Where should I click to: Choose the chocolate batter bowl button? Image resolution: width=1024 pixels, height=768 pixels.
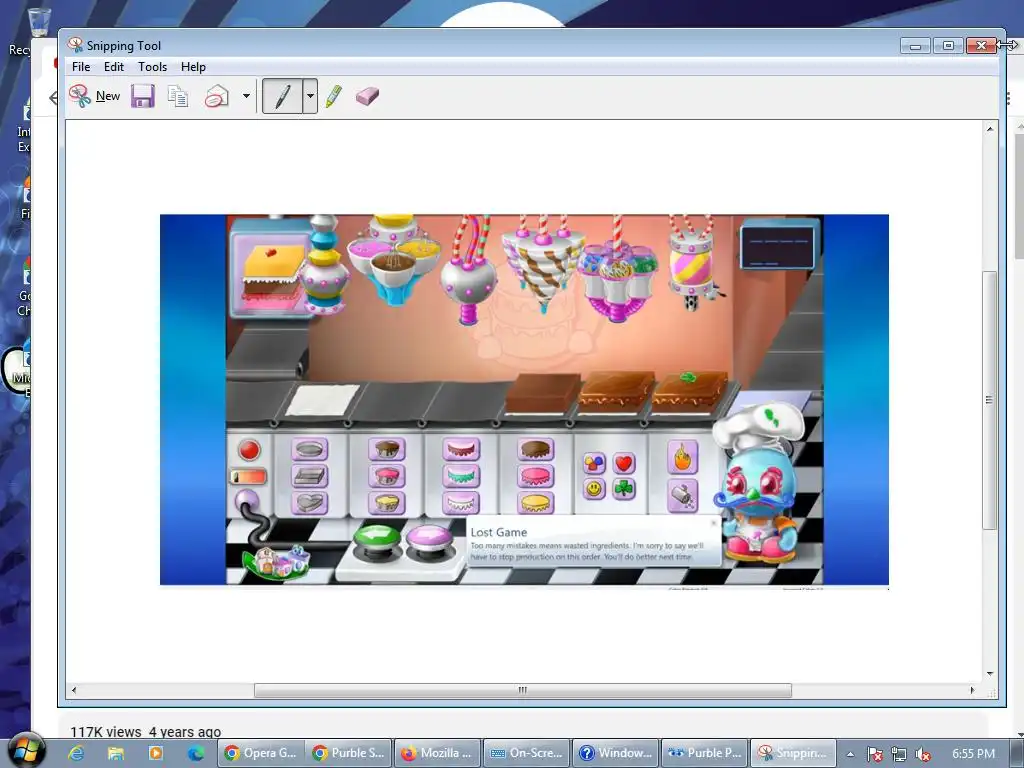387,449
